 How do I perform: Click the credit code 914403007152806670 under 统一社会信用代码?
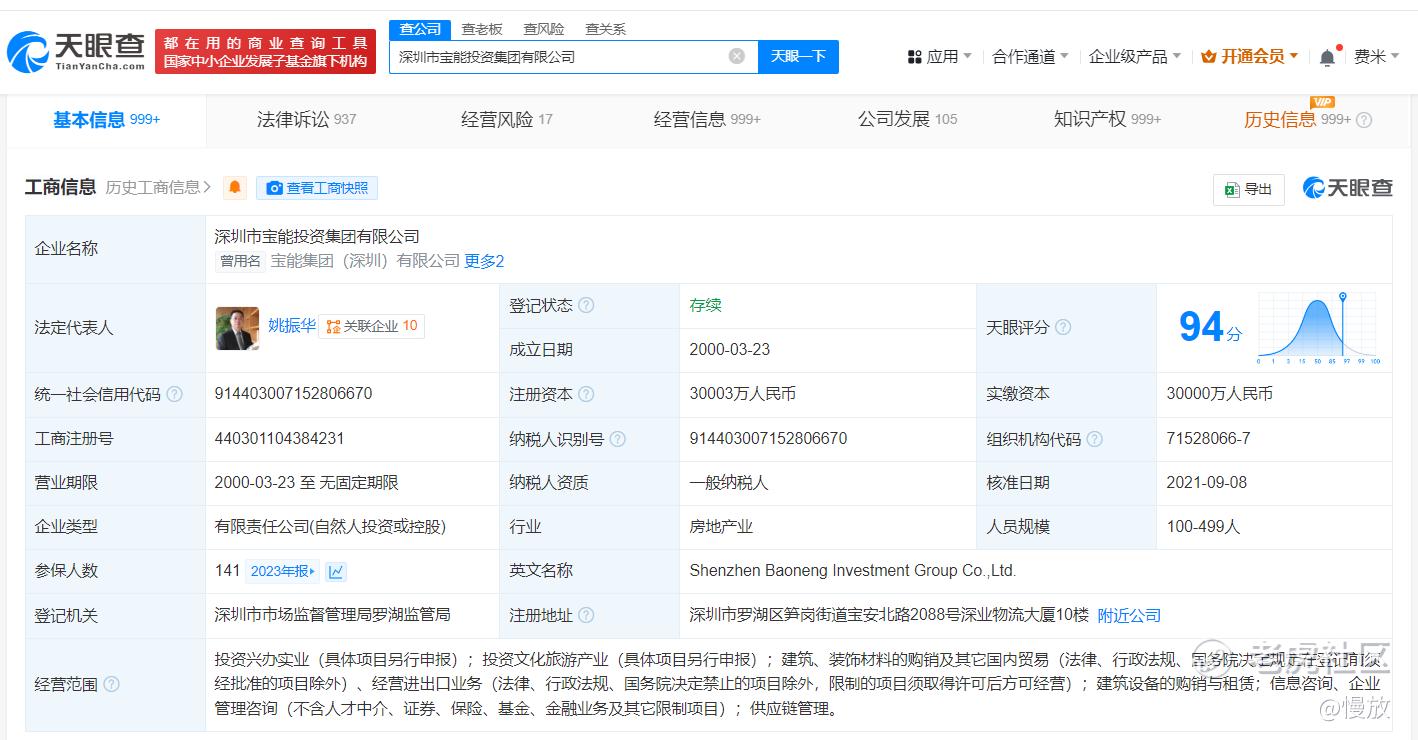click(x=293, y=394)
